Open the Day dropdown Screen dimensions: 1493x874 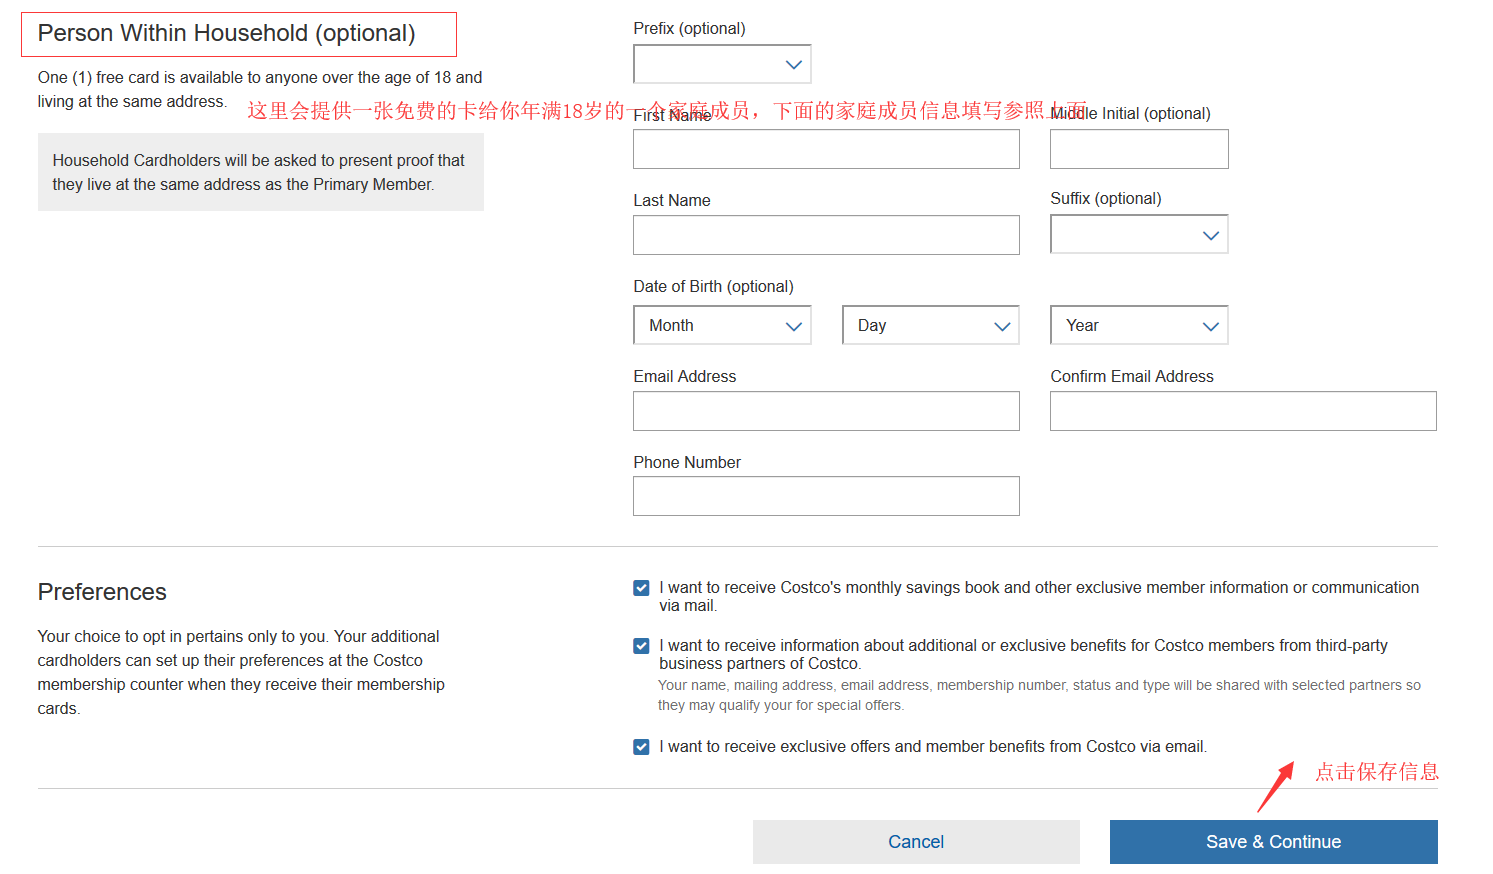click(930, 326)
